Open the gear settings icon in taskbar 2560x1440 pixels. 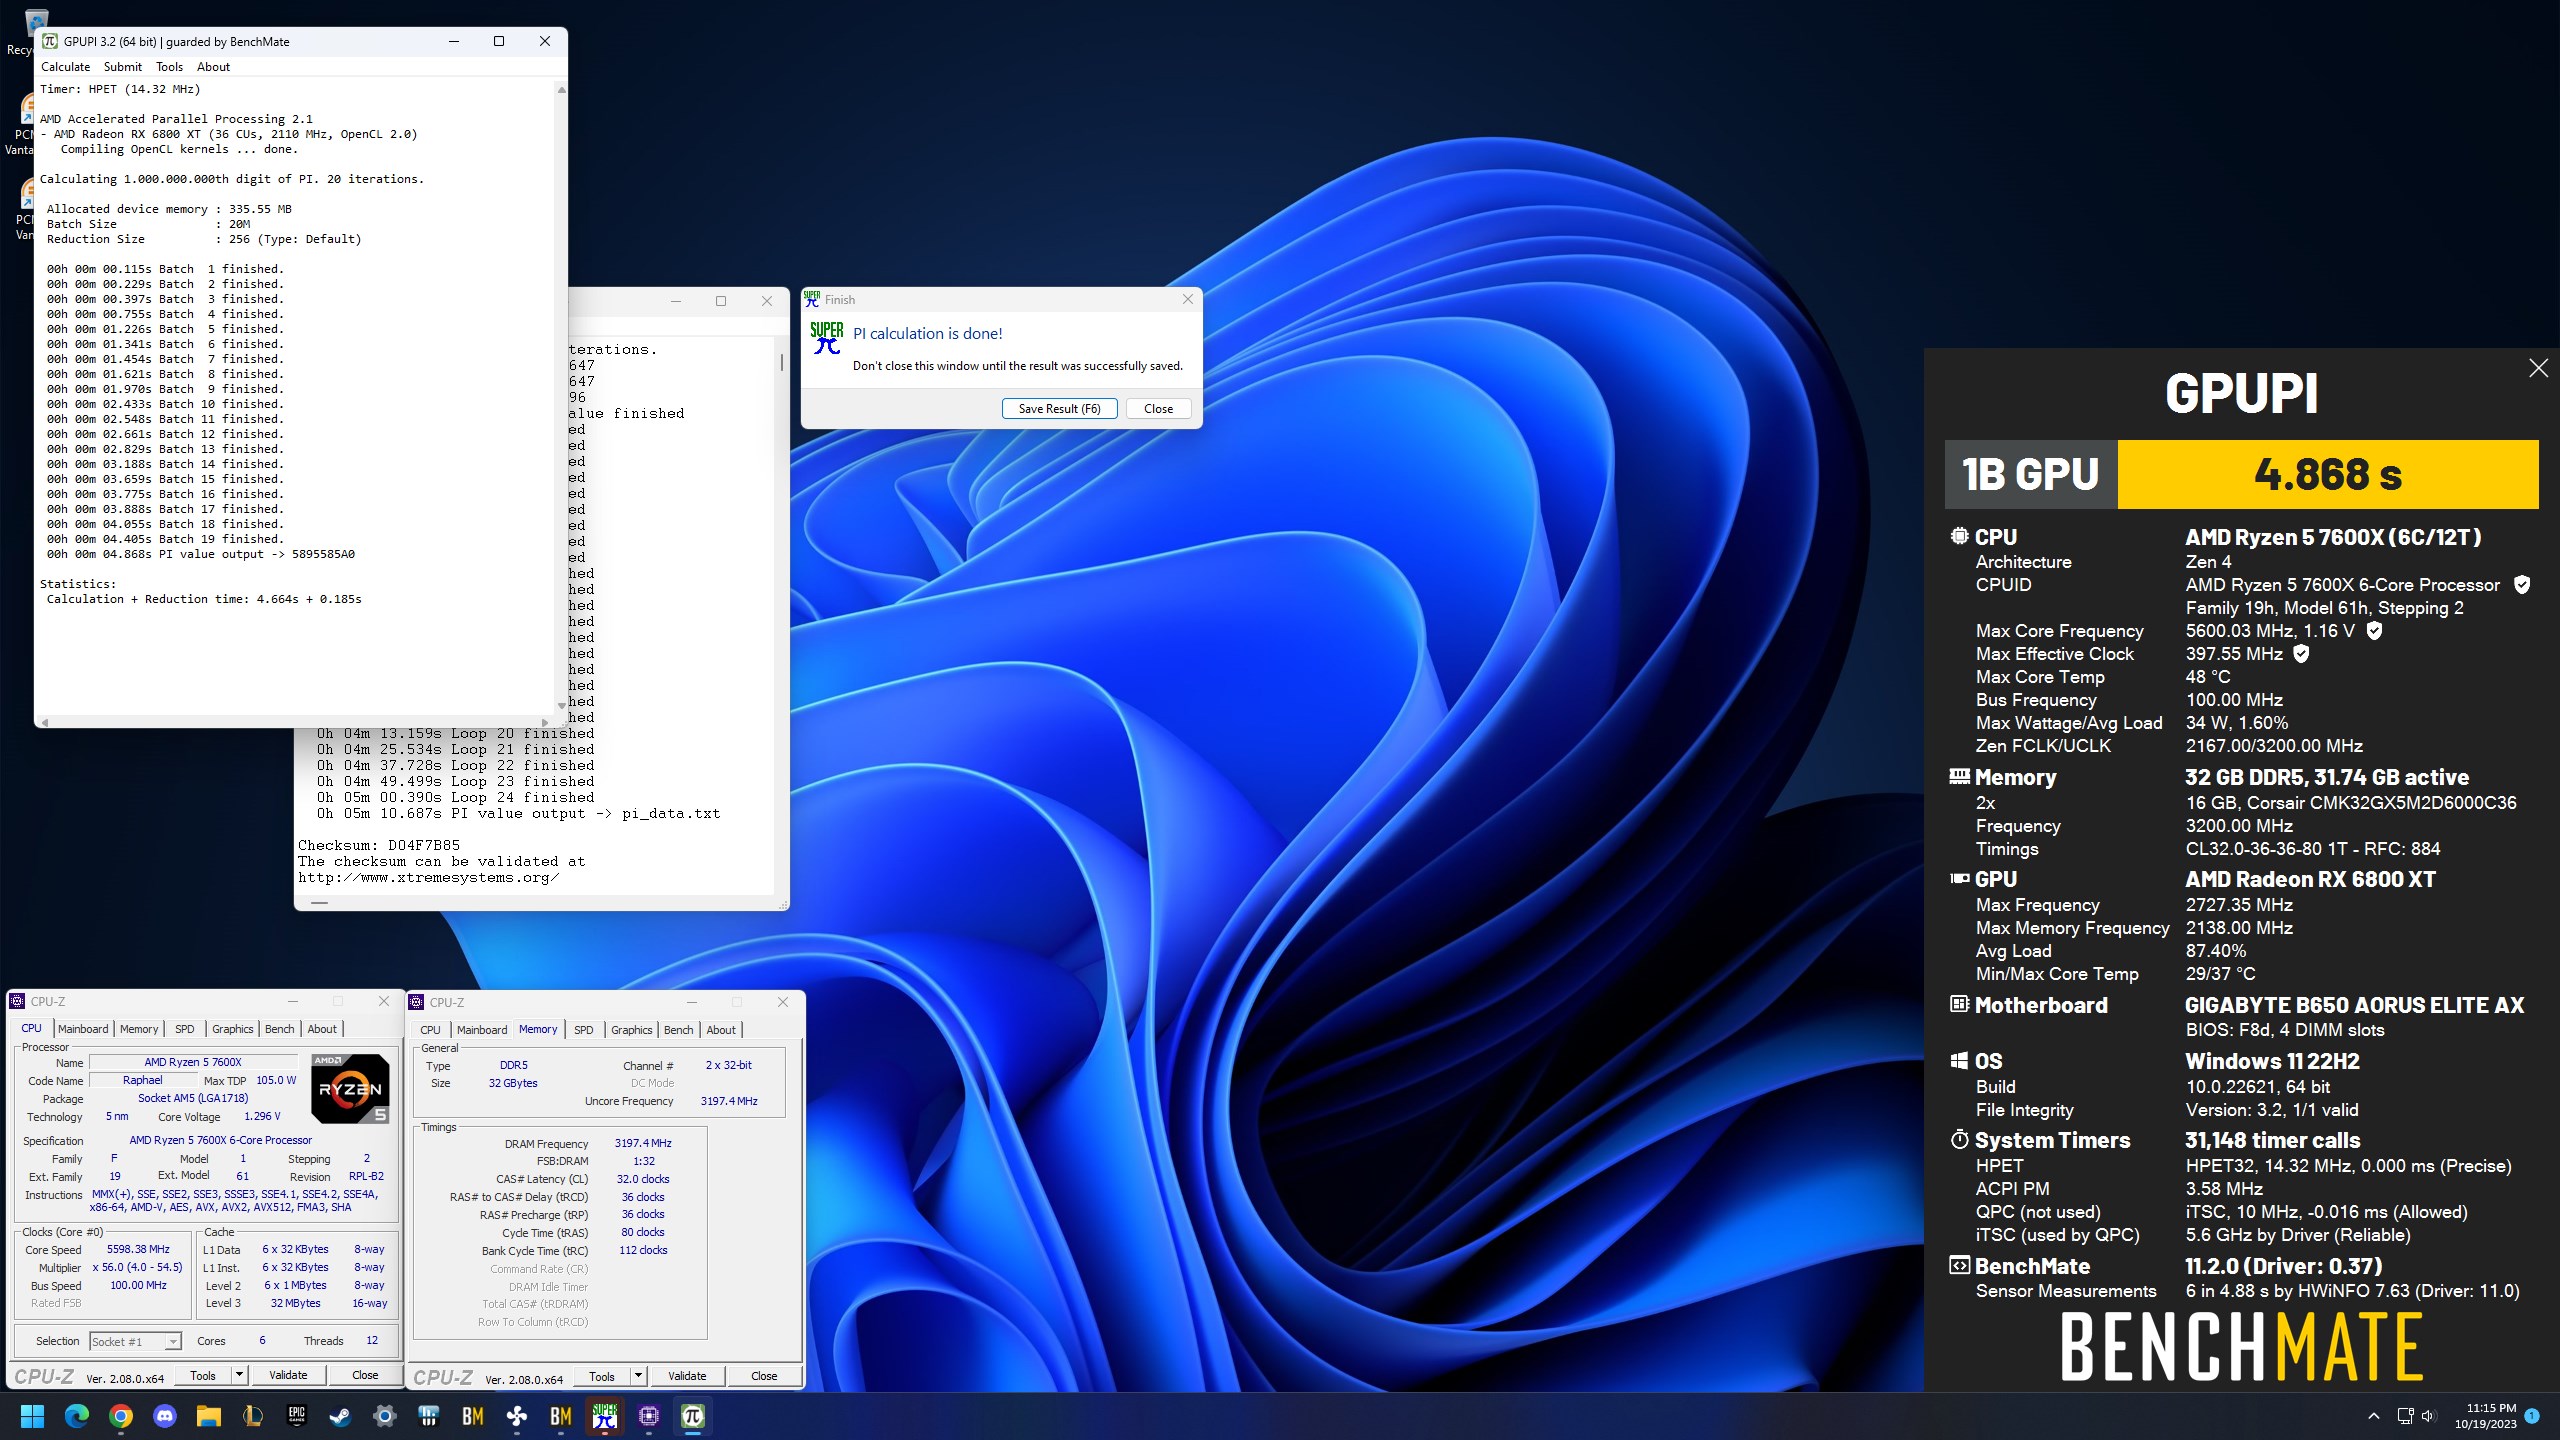(x=385, y=1416)
